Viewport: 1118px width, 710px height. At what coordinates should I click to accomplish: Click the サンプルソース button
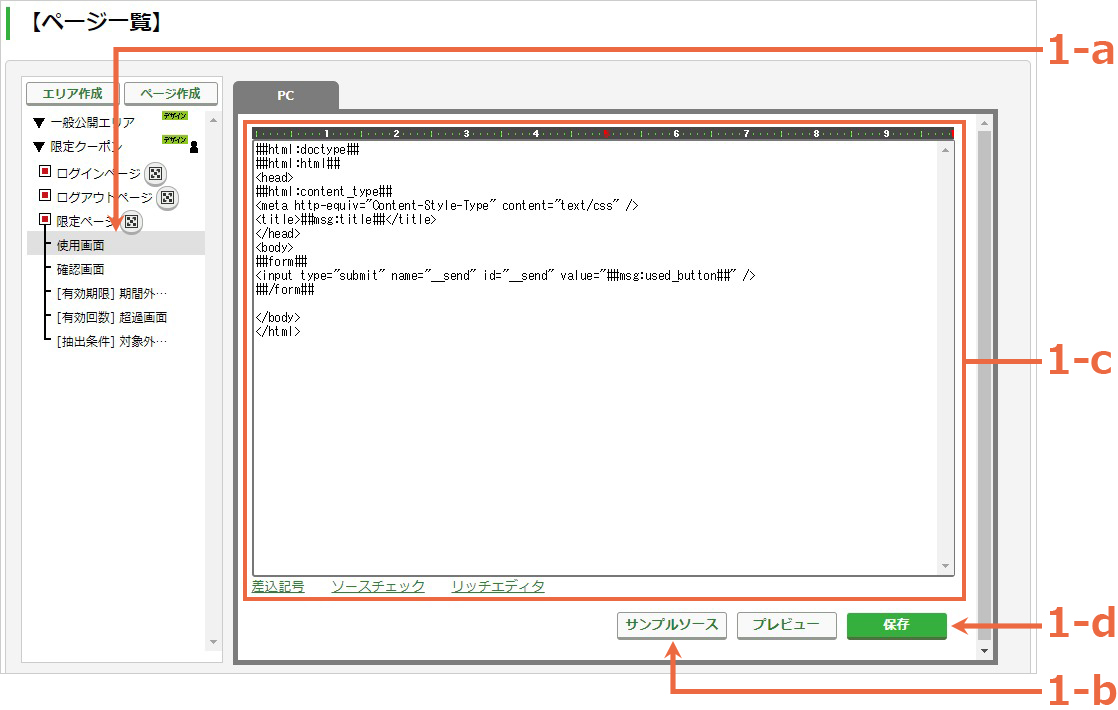pos(672,625)
